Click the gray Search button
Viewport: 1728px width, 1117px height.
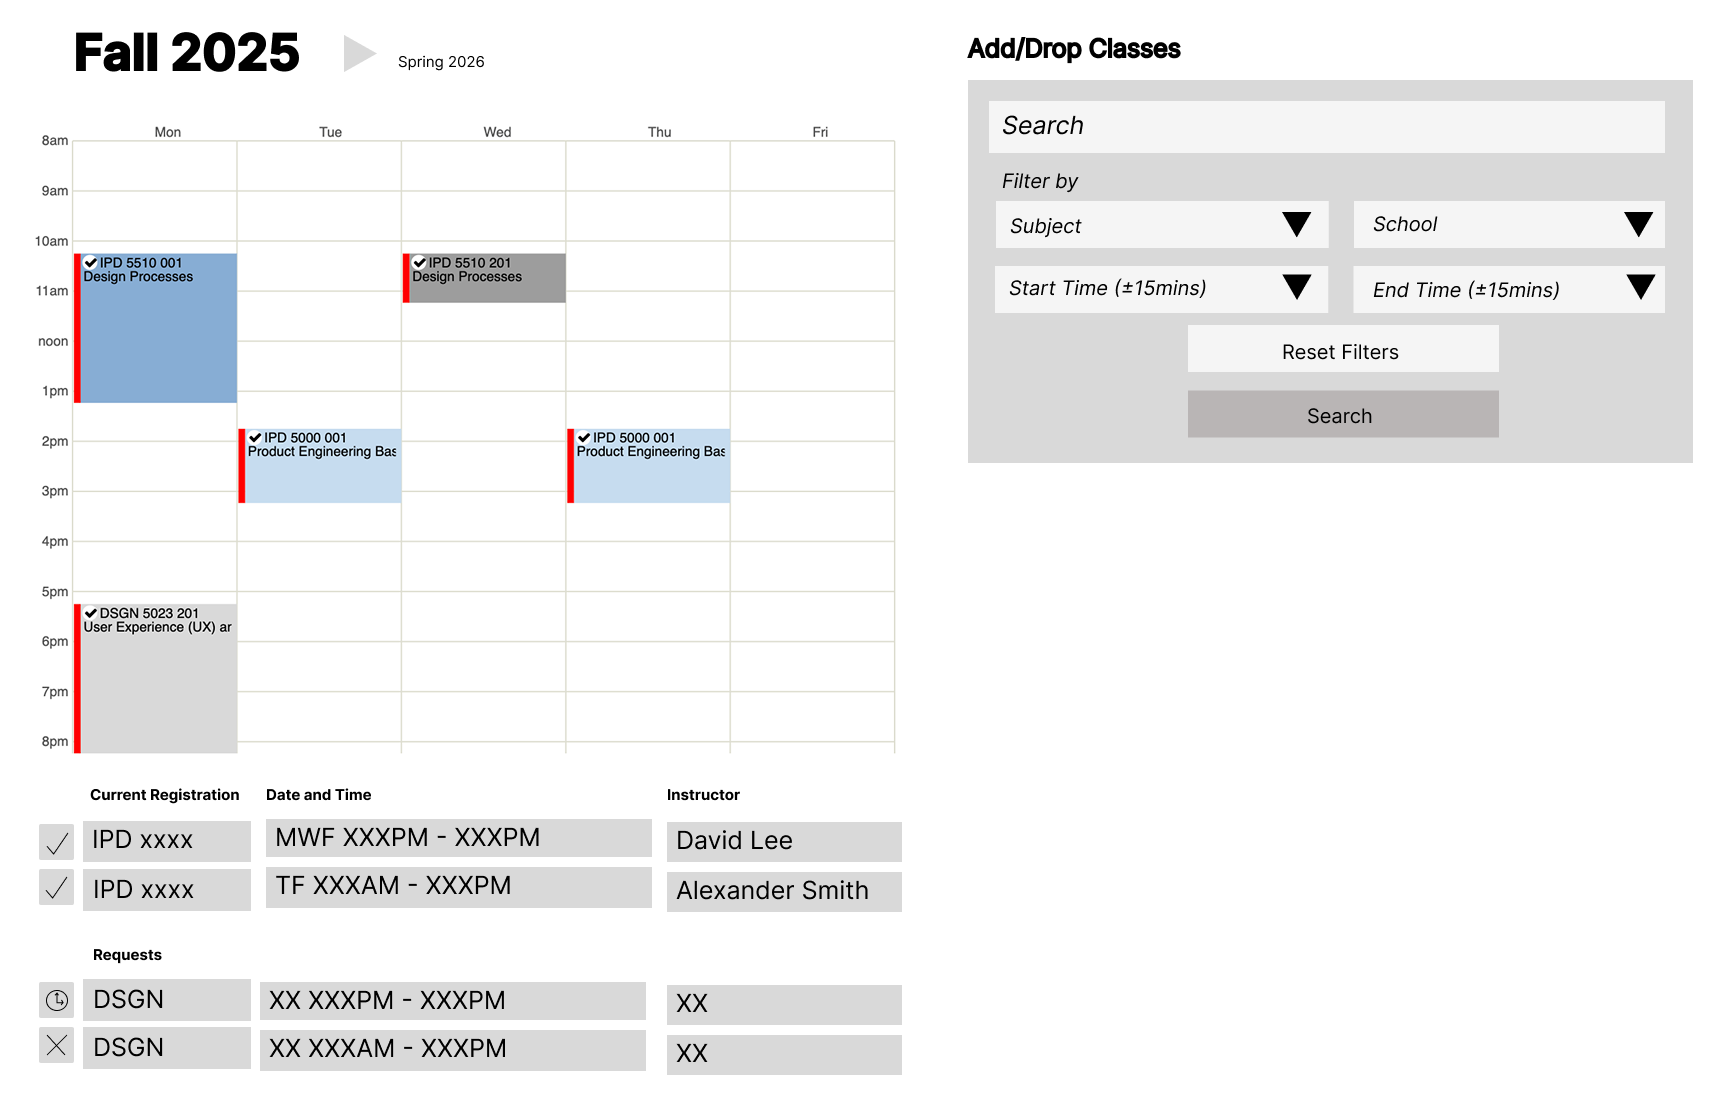[x=1342, y=415]
